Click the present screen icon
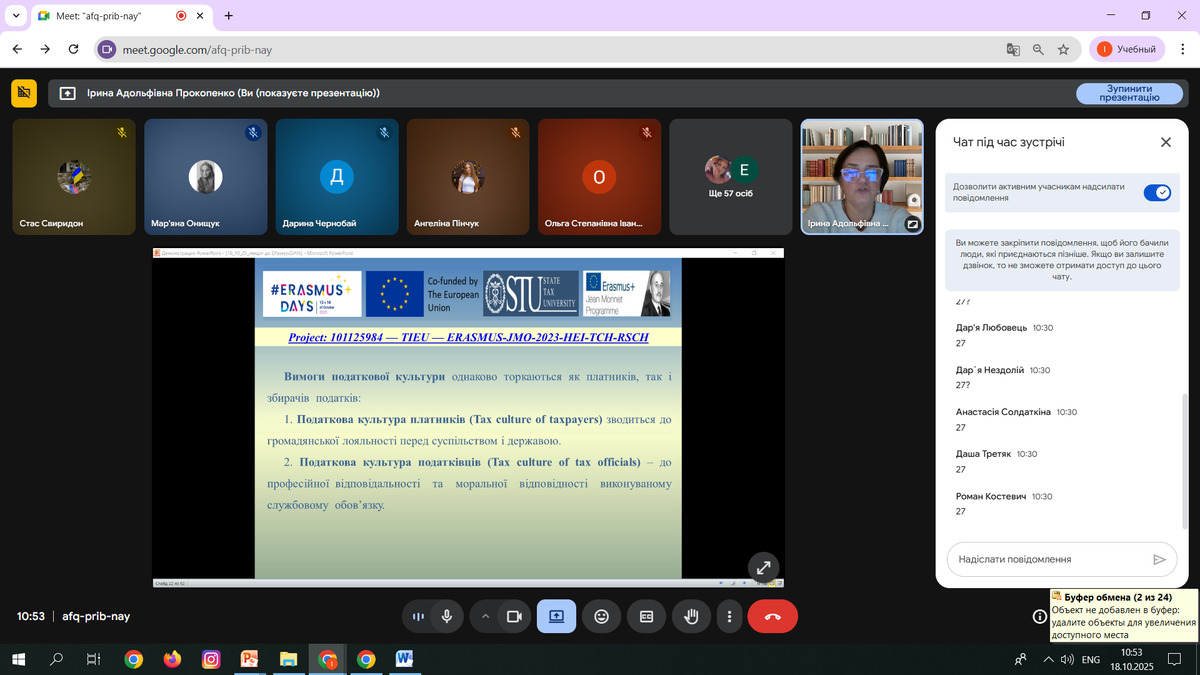Screen dimensions: 1200x675 point(556,617)
